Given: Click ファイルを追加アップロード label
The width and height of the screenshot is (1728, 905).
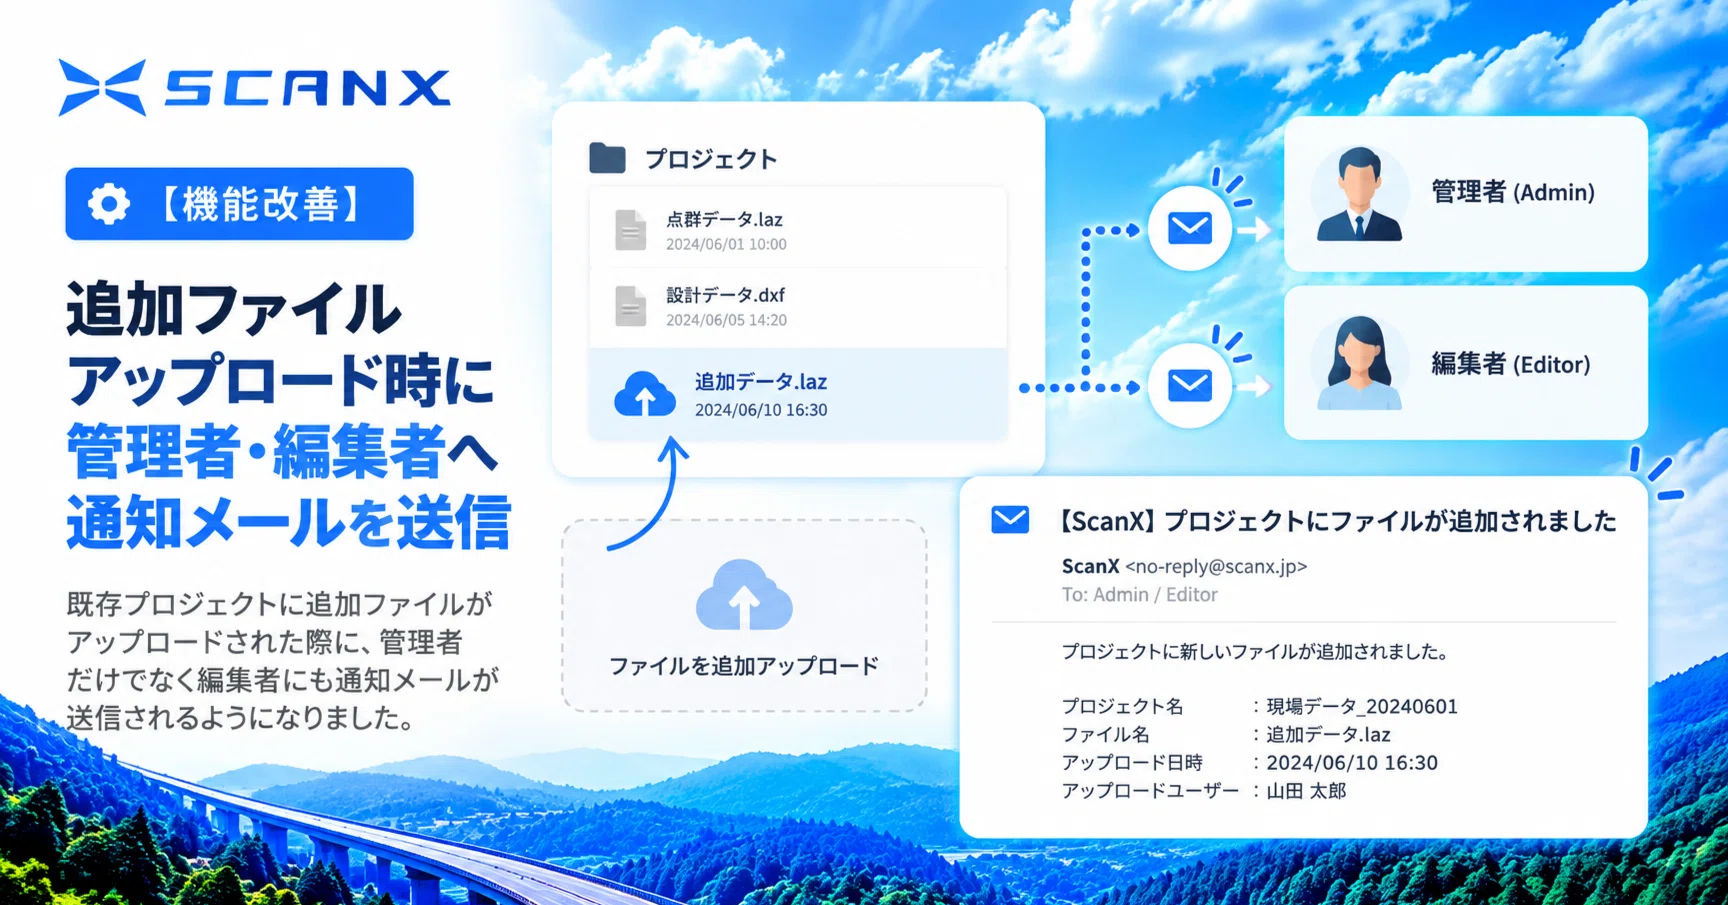Looking at the screenshot, I should [744, 665].
